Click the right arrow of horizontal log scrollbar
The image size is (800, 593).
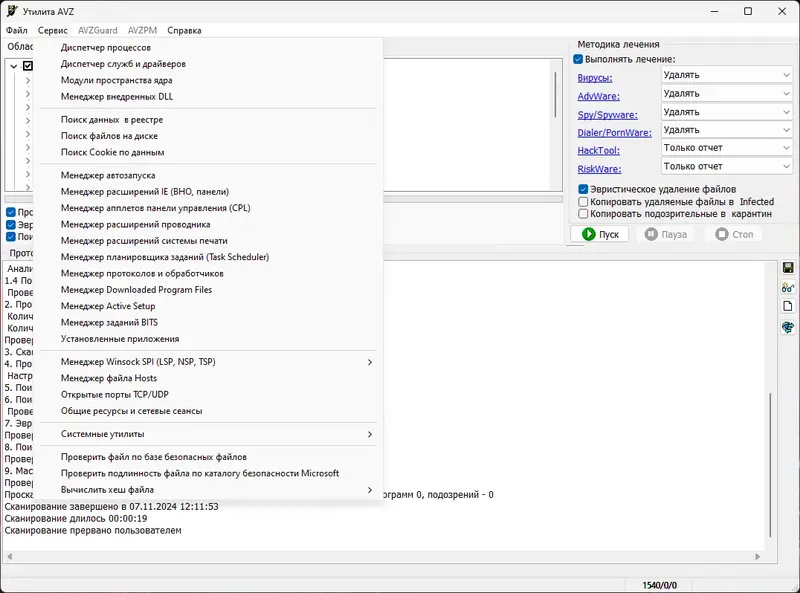click(x=758, y=556)
